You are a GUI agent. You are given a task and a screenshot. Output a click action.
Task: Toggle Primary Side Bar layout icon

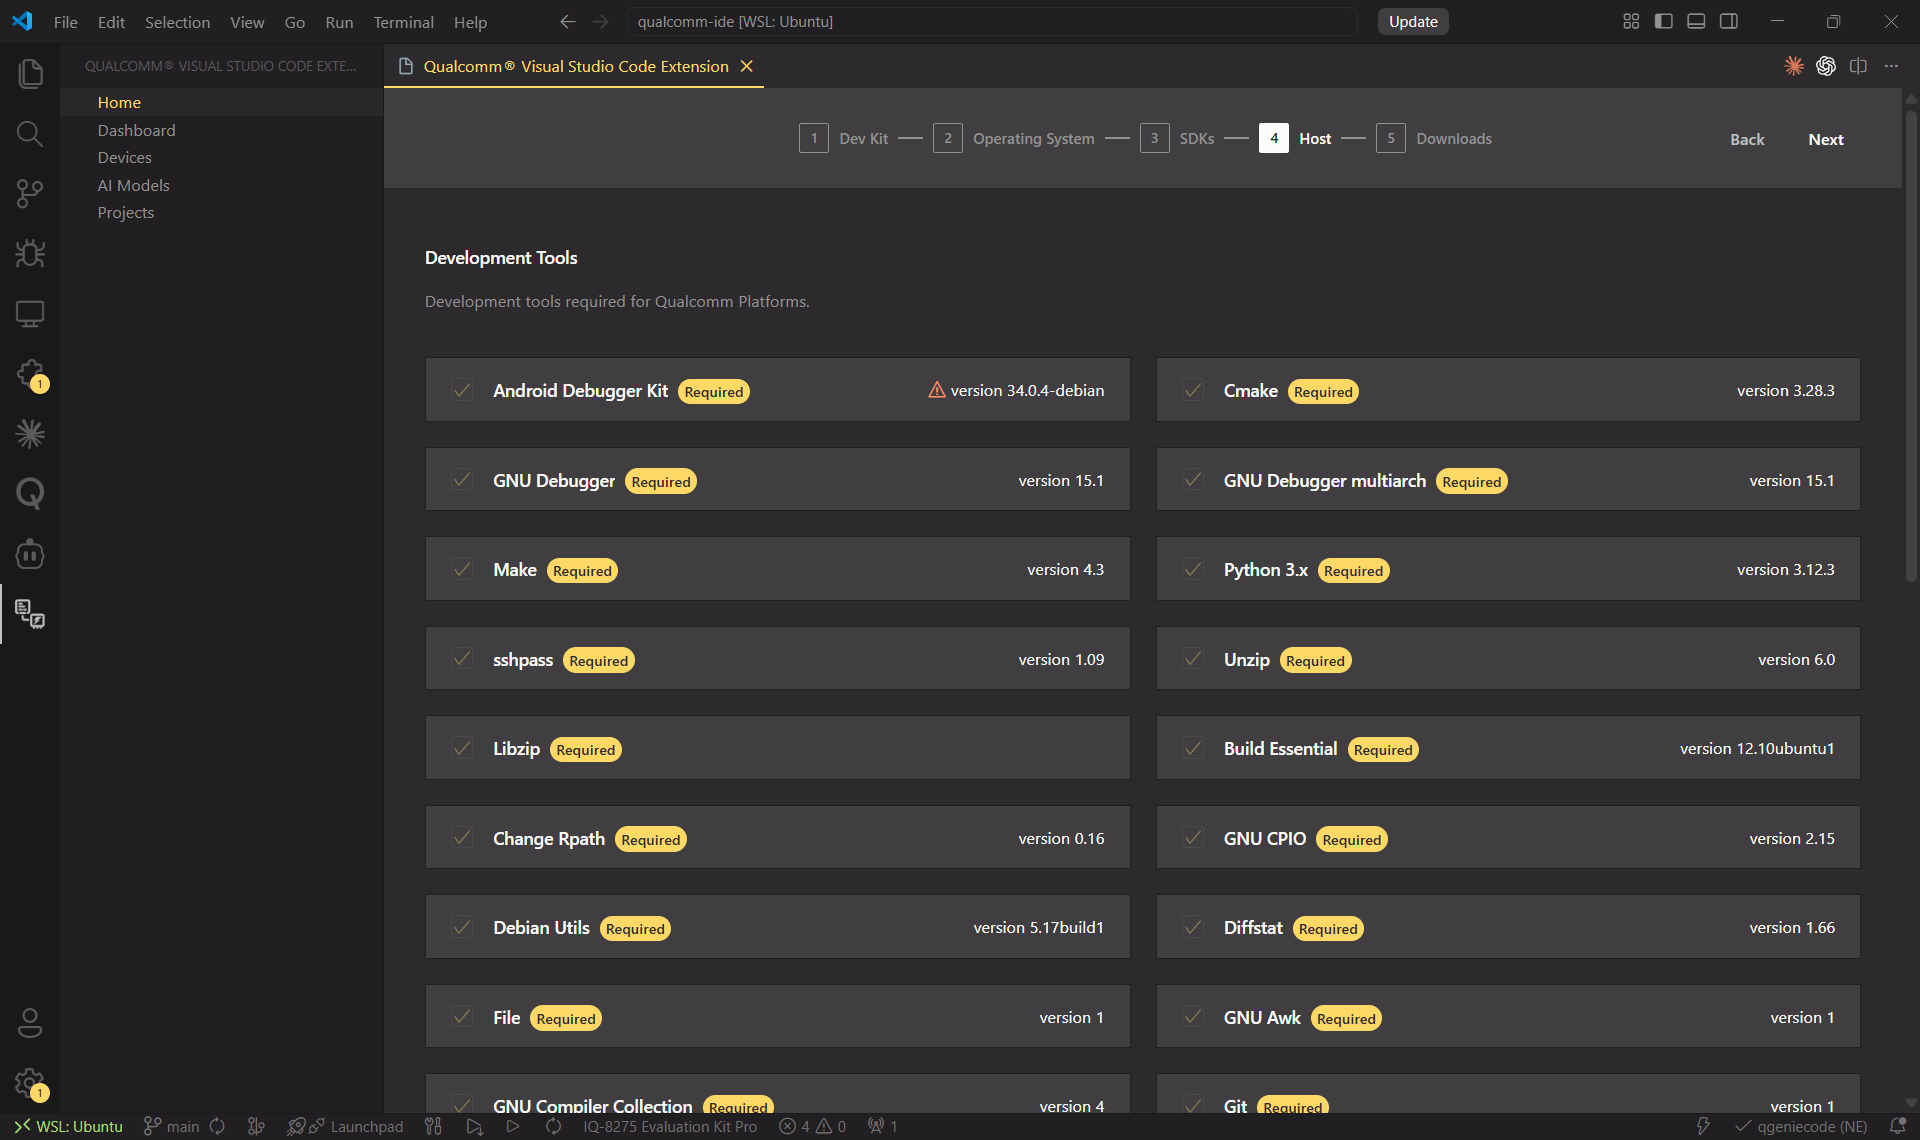[1664, 21]
